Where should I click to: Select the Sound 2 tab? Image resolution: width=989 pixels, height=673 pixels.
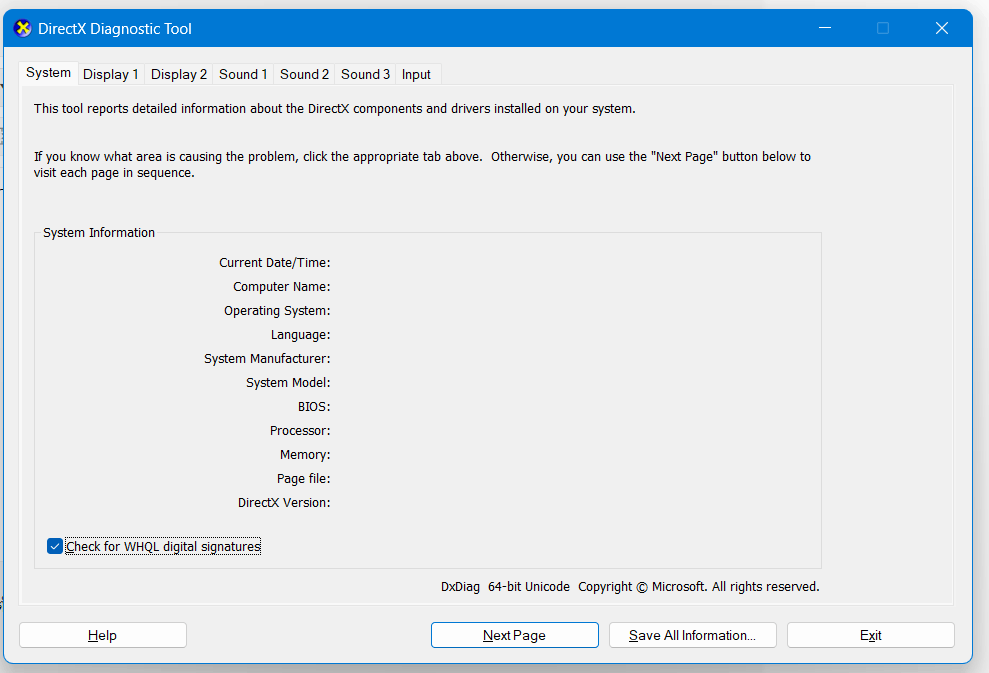tap(304, 74)
